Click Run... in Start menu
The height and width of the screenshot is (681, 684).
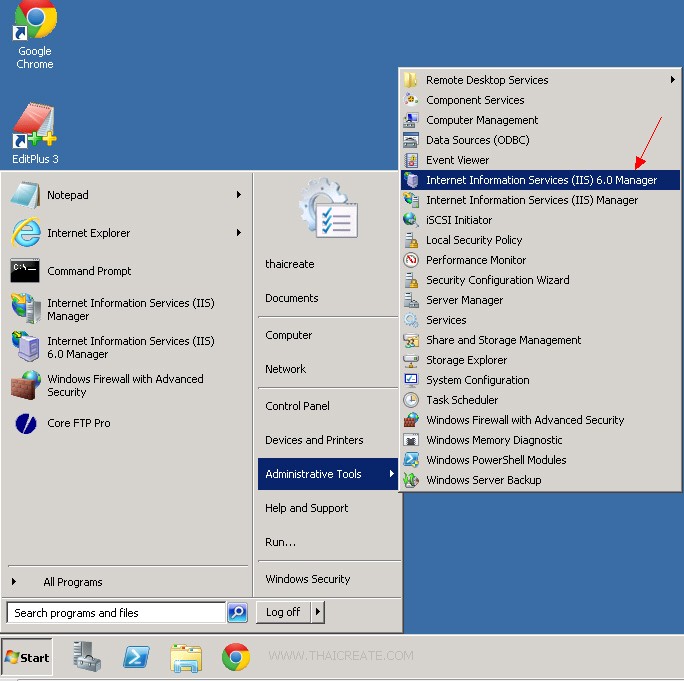click(x=280, y=542)
